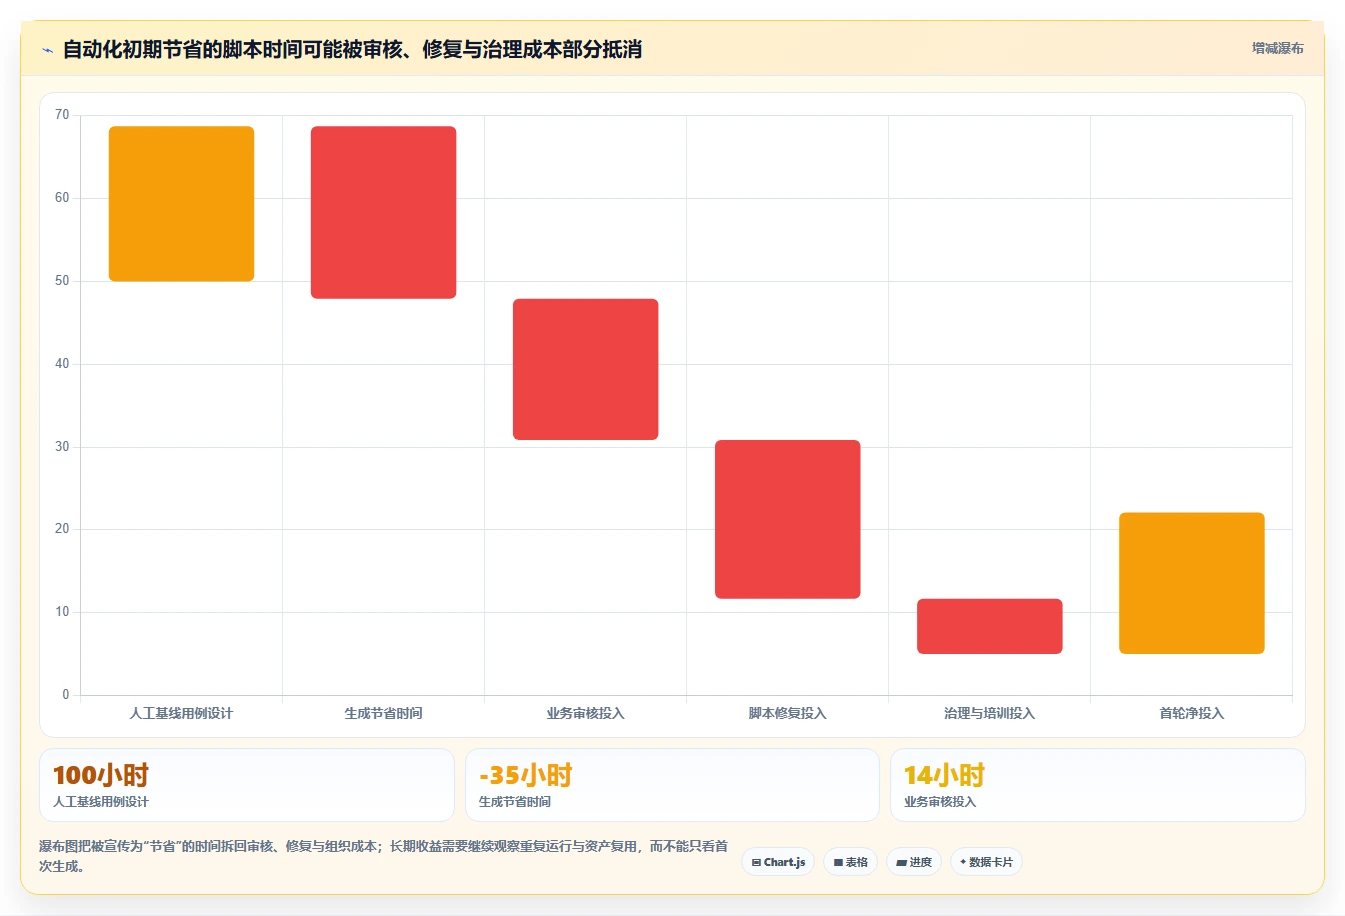Click the orange 首轮净投入 bar

pos(1191,583)
